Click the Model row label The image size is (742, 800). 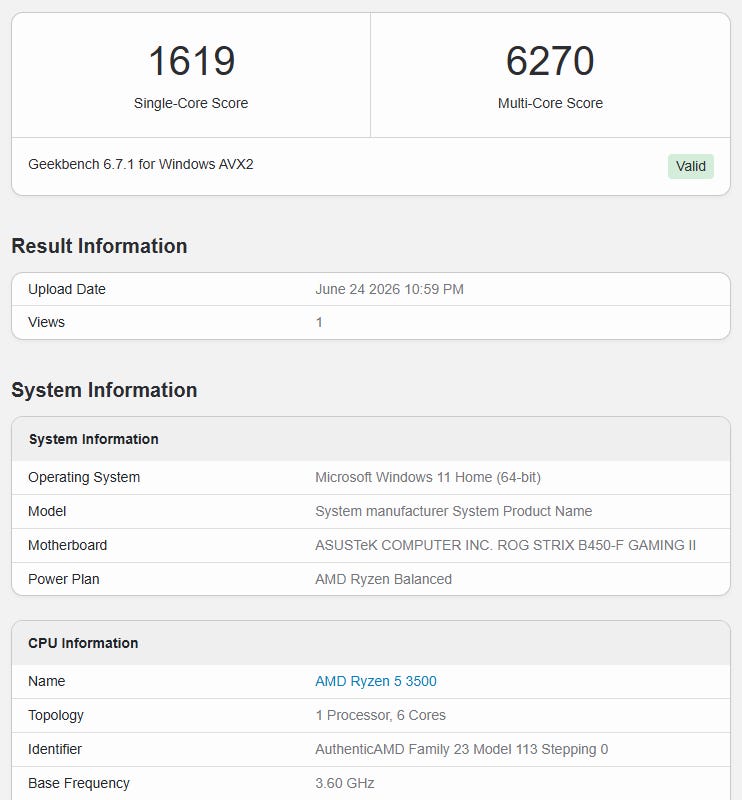tap(47, 511)
